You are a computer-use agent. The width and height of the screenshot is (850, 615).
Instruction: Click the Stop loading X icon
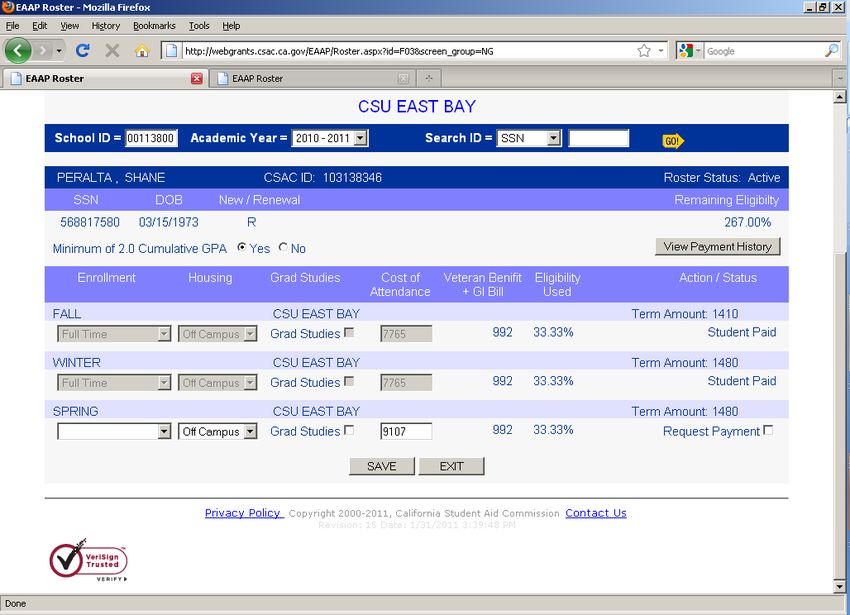tap(112, 51)
